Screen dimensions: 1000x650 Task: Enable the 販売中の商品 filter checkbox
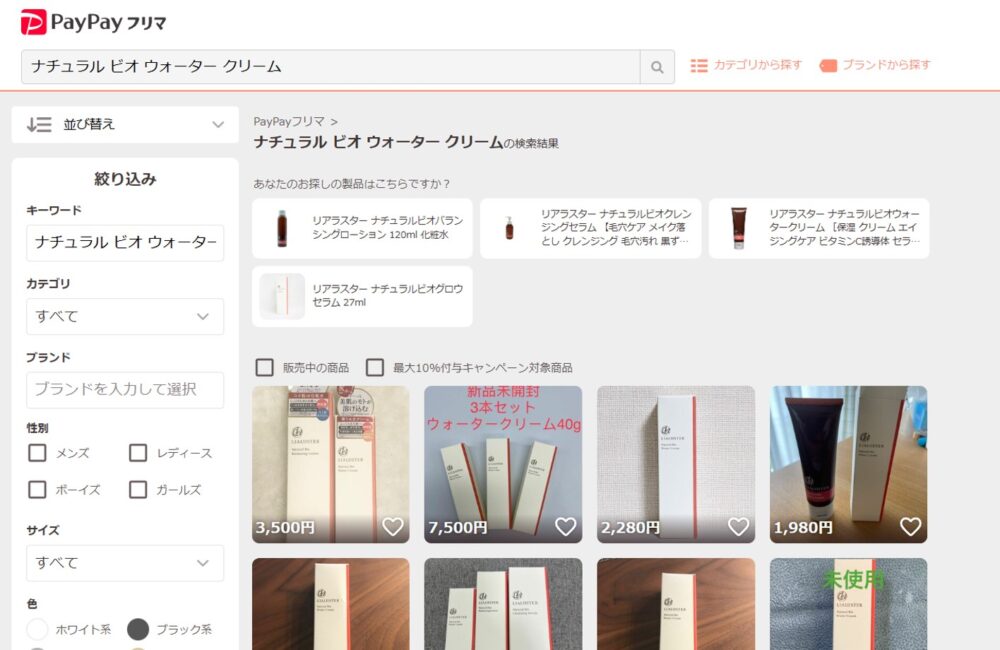[265, 367]
